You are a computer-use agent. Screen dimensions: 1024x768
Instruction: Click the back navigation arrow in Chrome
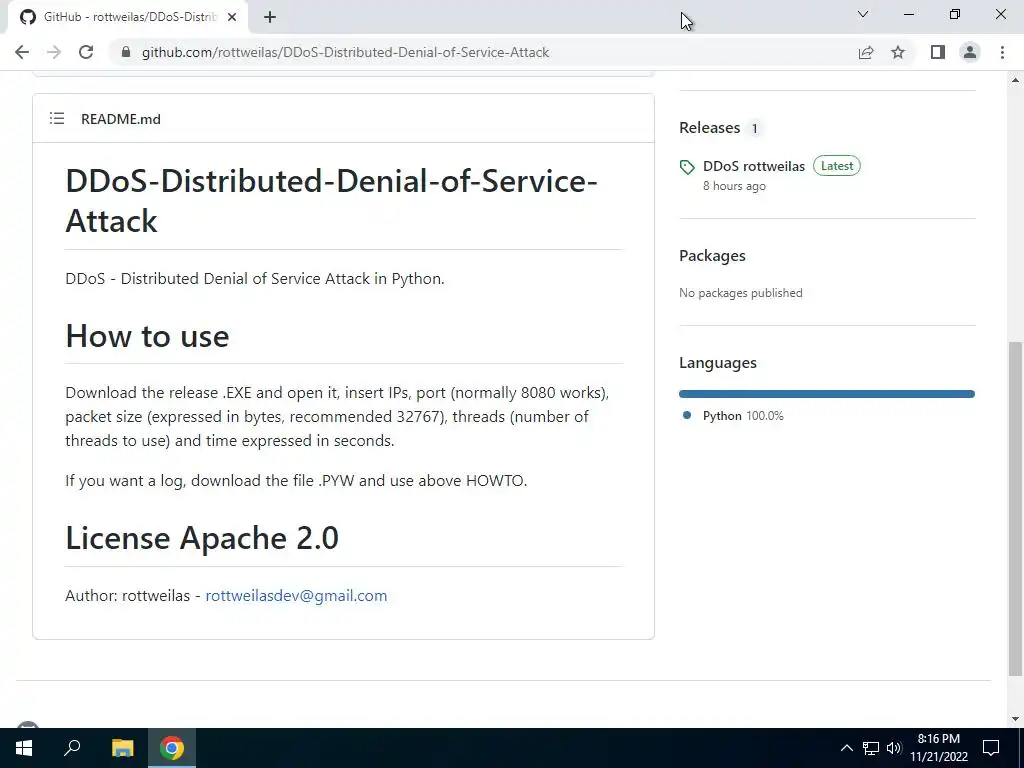(x=22, y=52)
